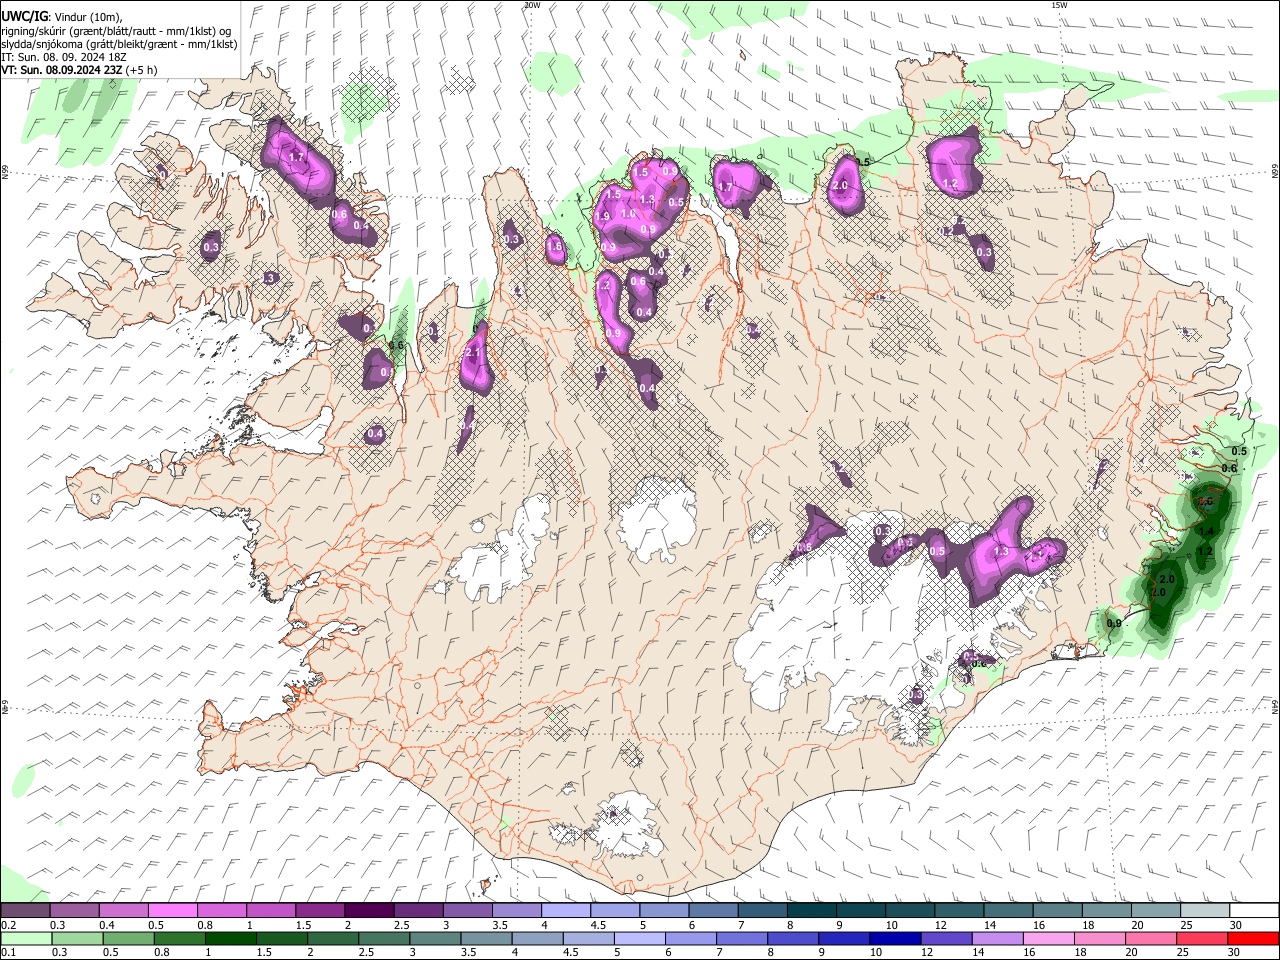Select the light periwinkle 4–4.5 snow legend swatch

click(565, 911)
